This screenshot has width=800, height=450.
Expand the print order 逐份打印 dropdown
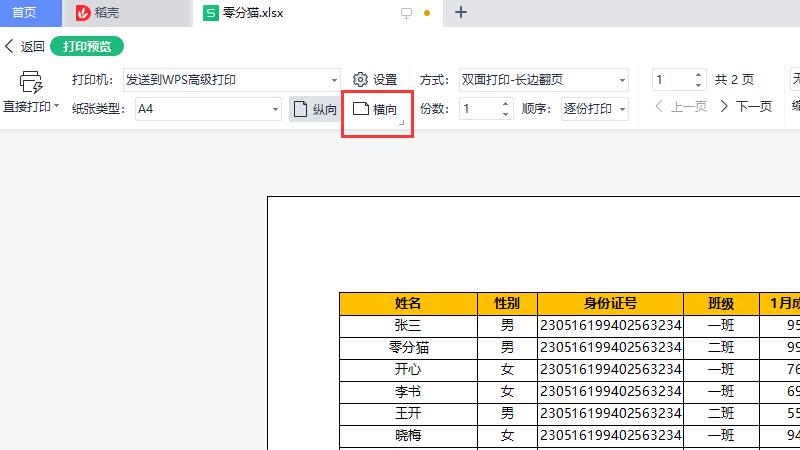[x=622, y=109]
